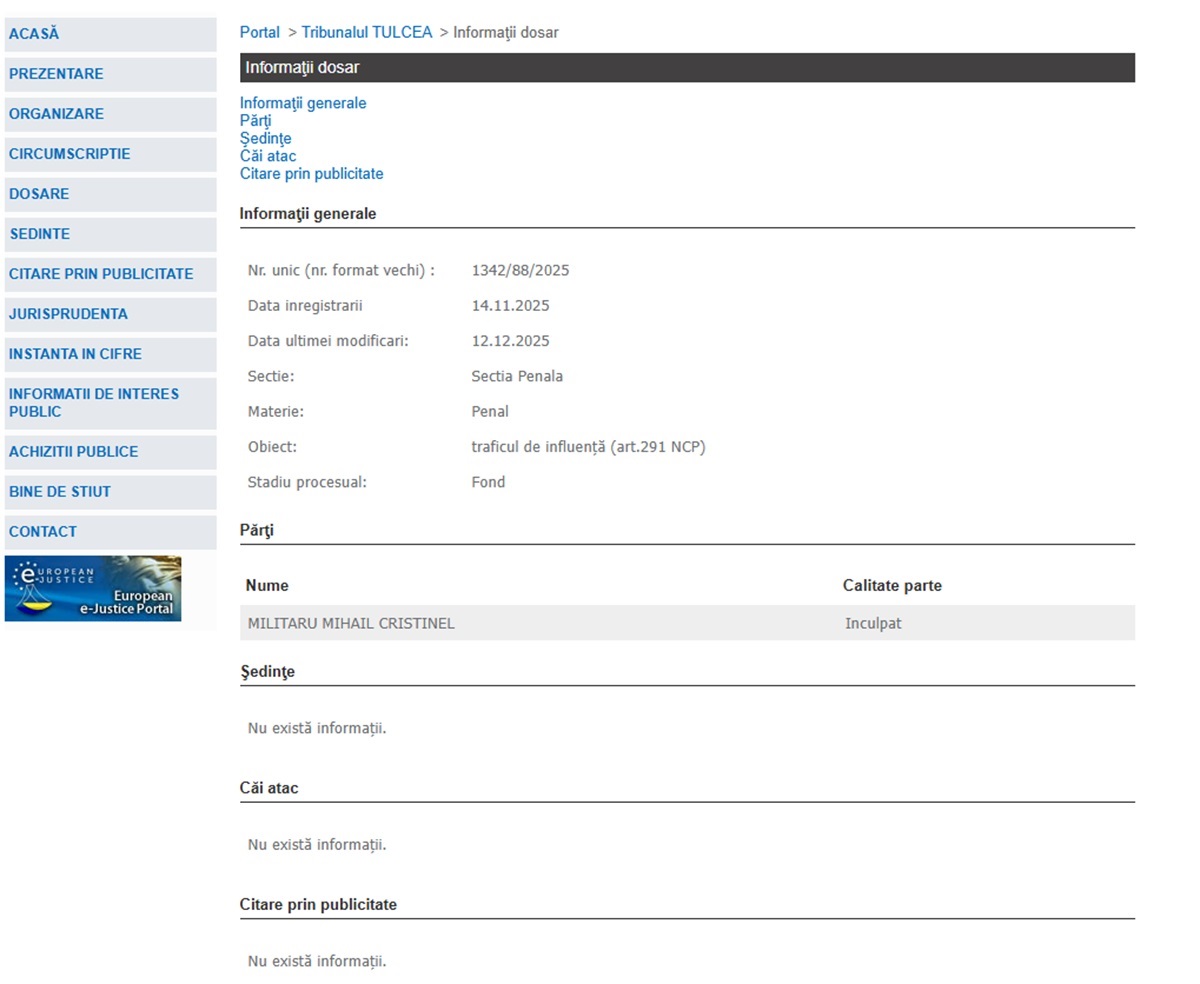Viewport: 1200px width, 984px height.
Task: Go to Tribunalul TULCEA breadcrumb
Action: tap(367, 32)
